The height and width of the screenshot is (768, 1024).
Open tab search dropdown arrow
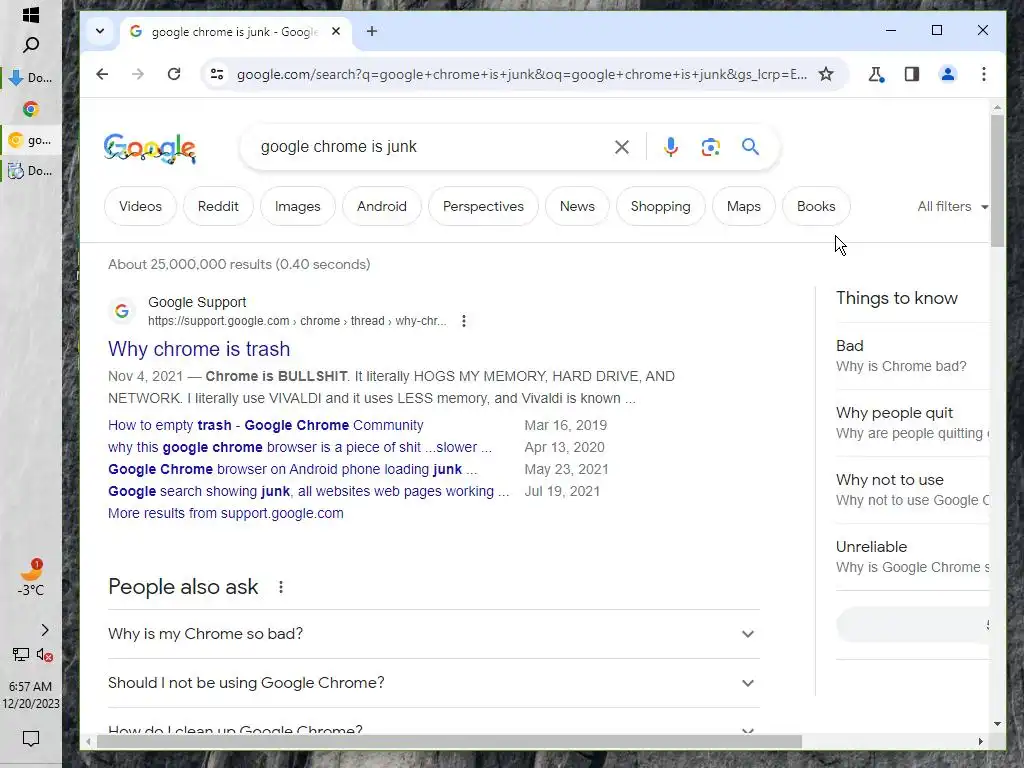point(100,31)
